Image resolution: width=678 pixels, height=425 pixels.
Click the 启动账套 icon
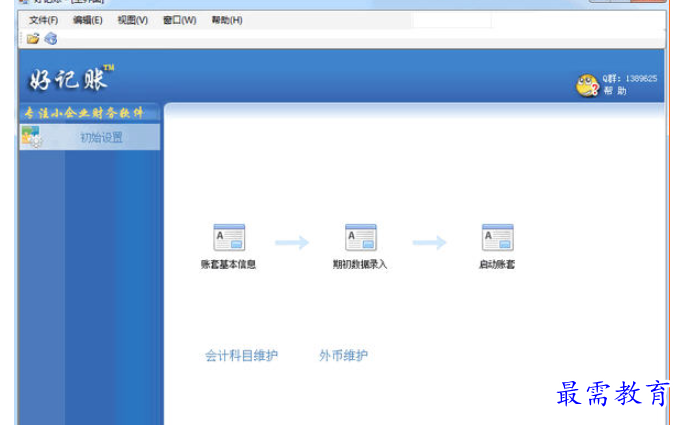(x=497, y=238)
